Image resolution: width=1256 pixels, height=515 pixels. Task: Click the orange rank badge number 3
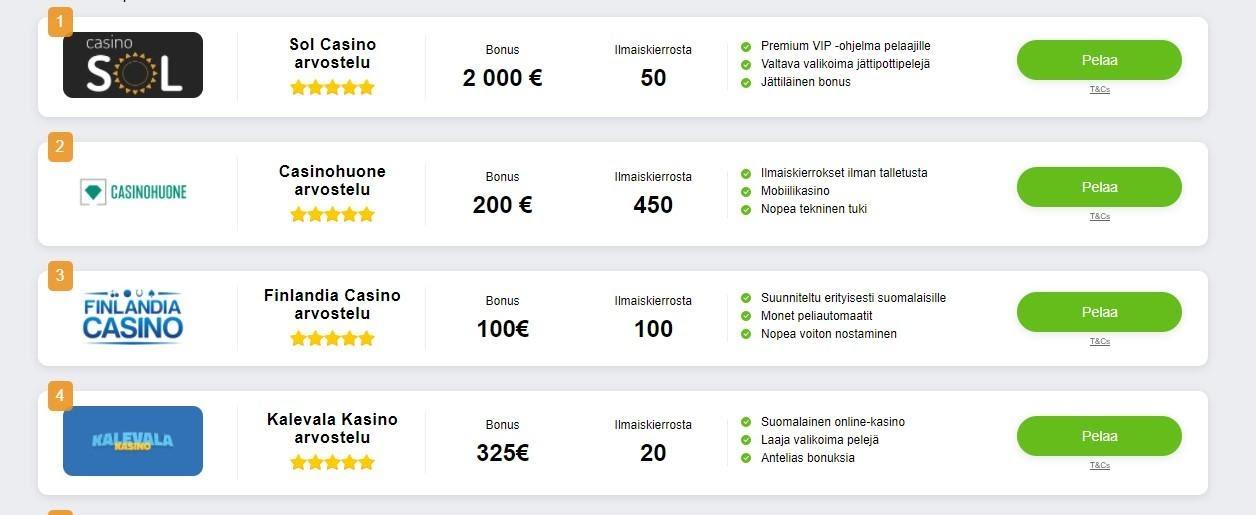60,273
